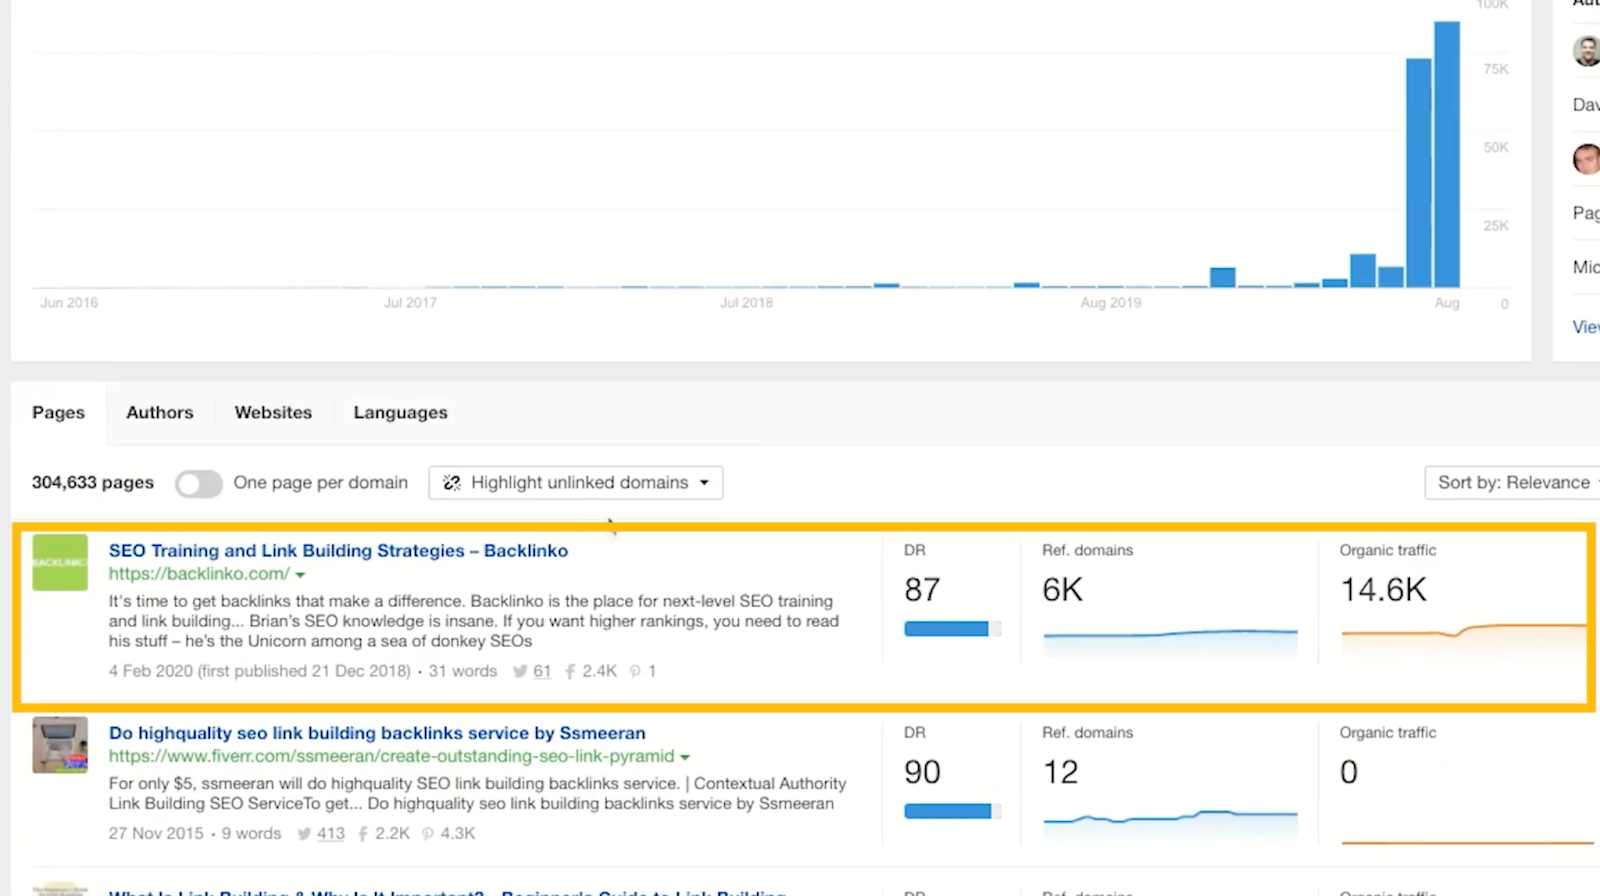1600x896 pixels.
Task: Switch to the Websites tab
Action: pyautogui.click(x=273, y=413)
